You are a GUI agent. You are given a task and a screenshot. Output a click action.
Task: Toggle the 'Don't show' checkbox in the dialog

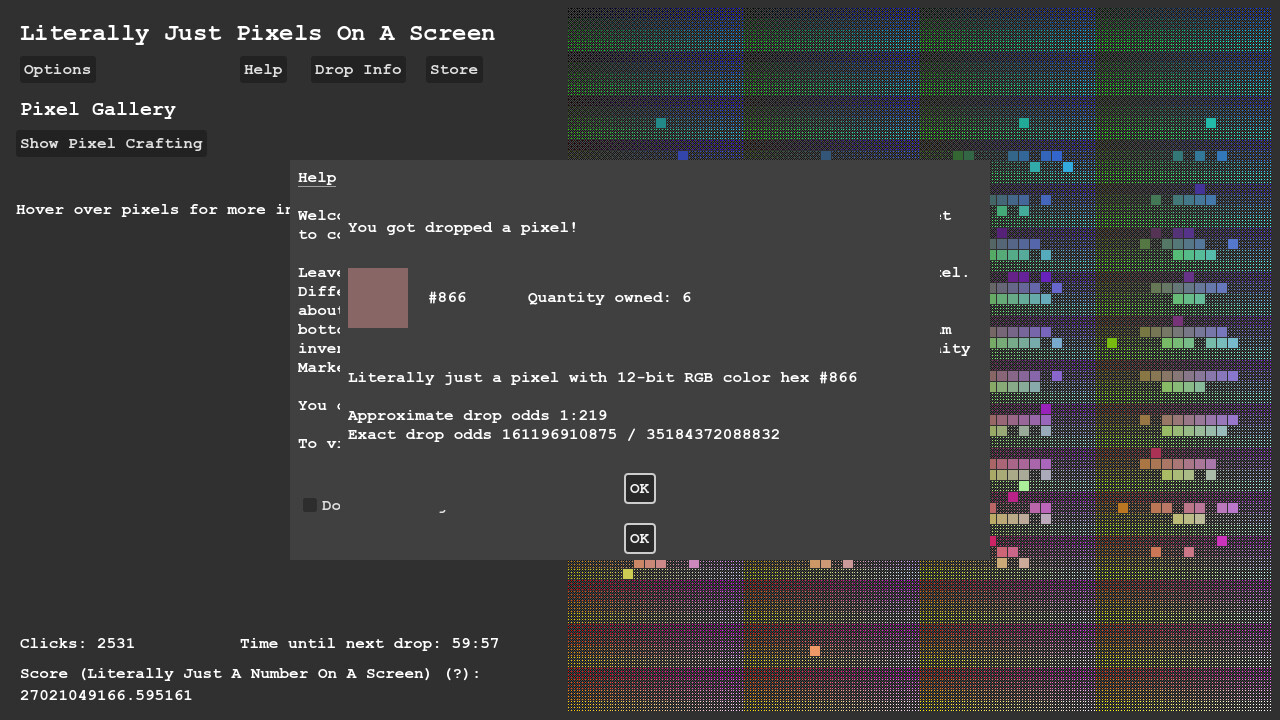[310, 505]
